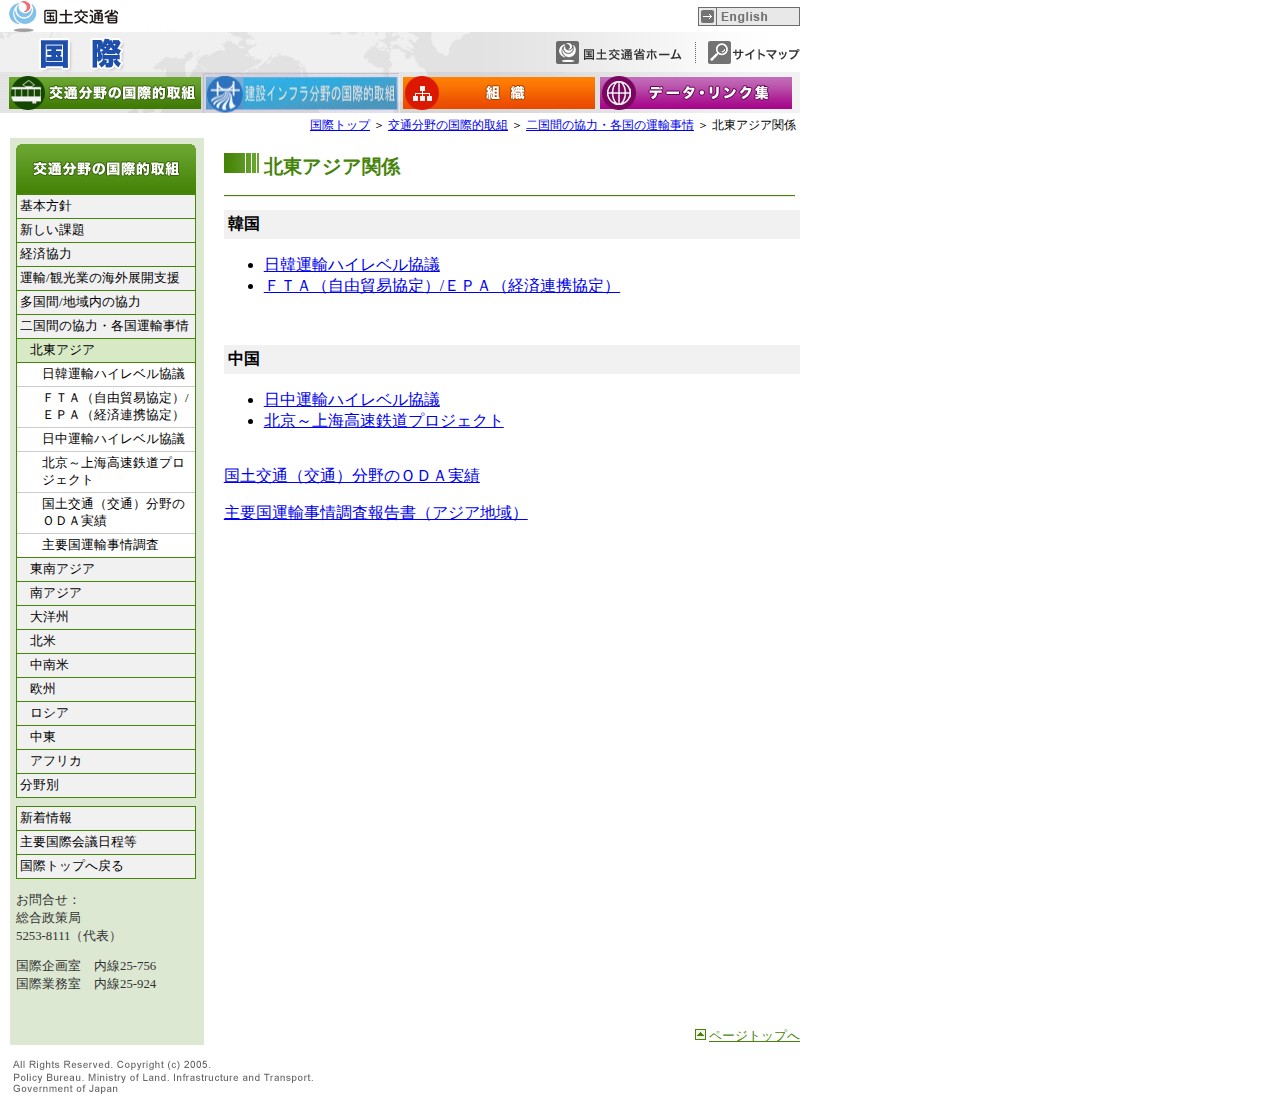Screen dimensions: 1280x1111
Task: Select 運輸/観光業の海外展開支援 sidebar item
Action: click(x=106, y=278)
